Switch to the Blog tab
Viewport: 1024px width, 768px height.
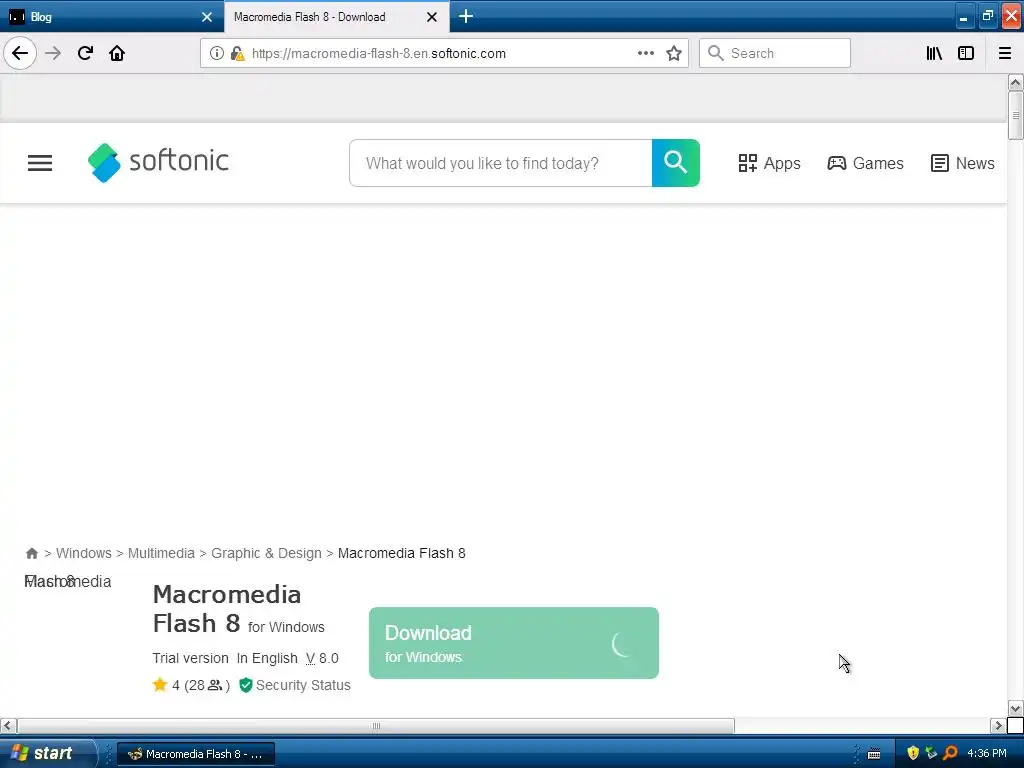click(x=111, y=17)
